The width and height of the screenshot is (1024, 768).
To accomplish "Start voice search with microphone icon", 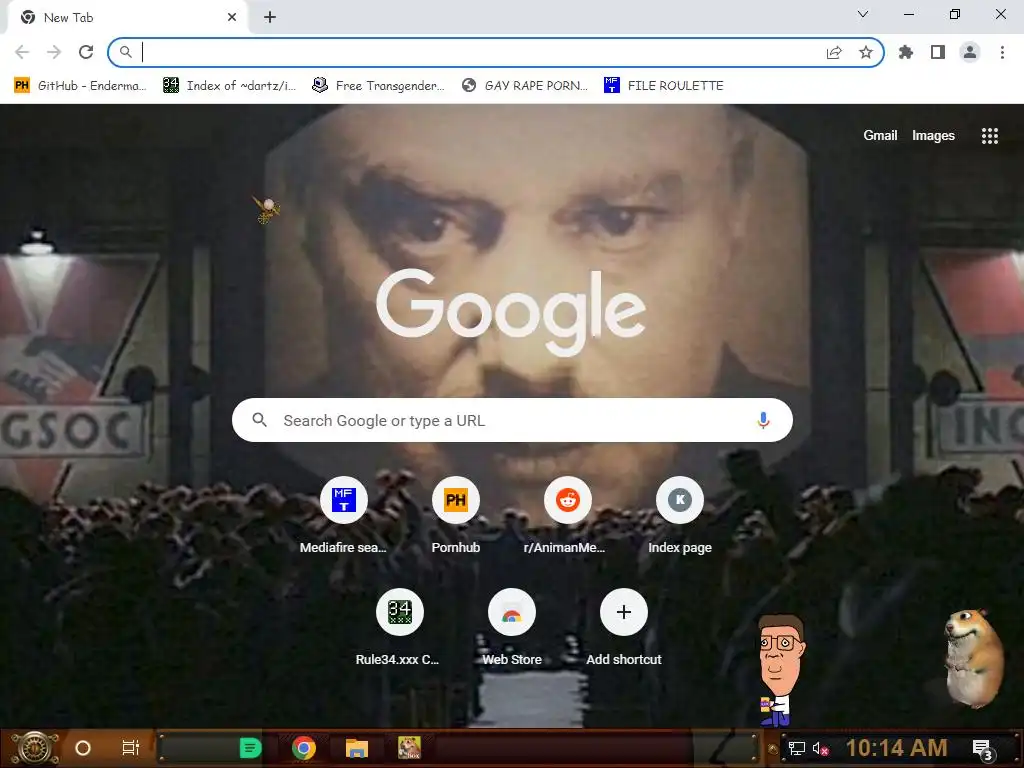I will pyautogui.click(x=763, y=420).
